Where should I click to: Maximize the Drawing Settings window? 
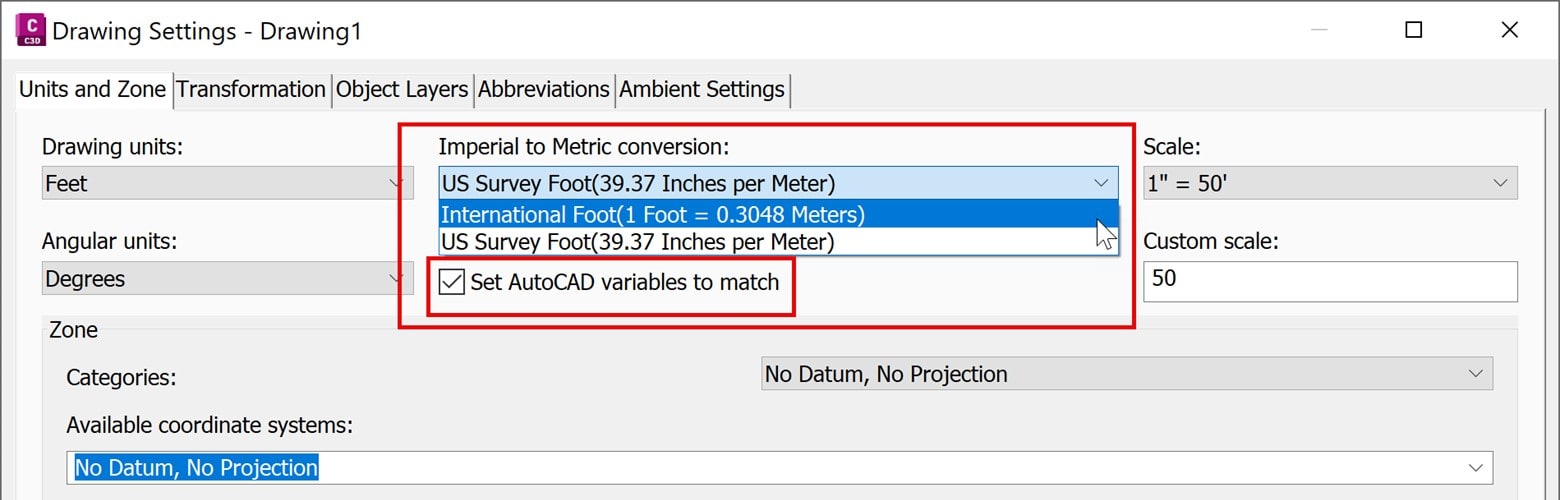(x=1413, y=30)
